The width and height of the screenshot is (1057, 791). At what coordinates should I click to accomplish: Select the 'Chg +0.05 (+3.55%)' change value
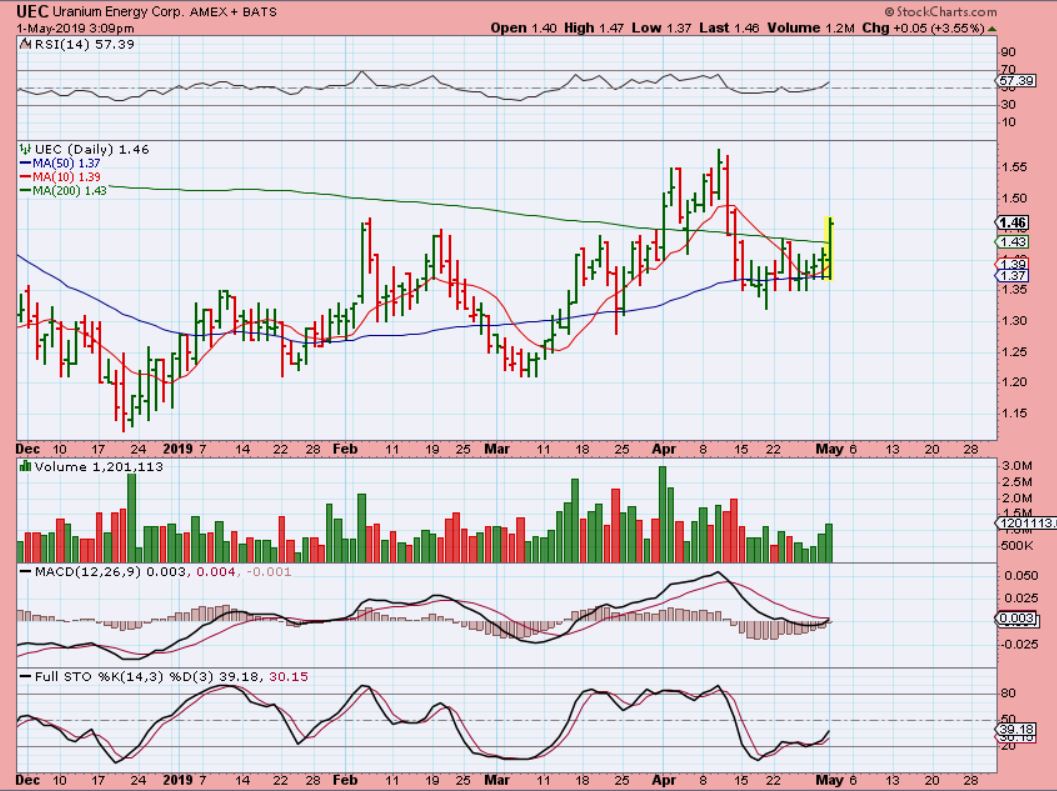tap(923, 28)
